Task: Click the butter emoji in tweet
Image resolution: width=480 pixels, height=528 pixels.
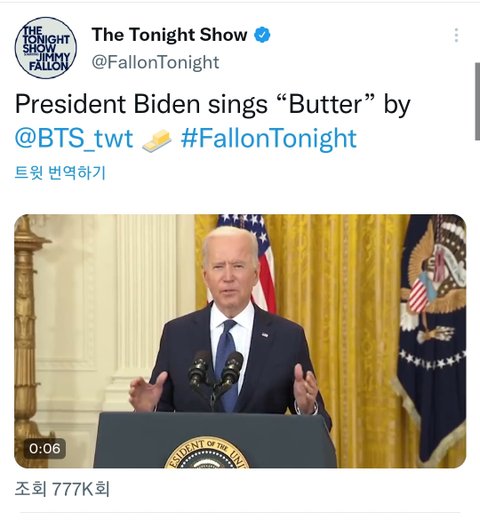Action: click(x=157, y=140)
